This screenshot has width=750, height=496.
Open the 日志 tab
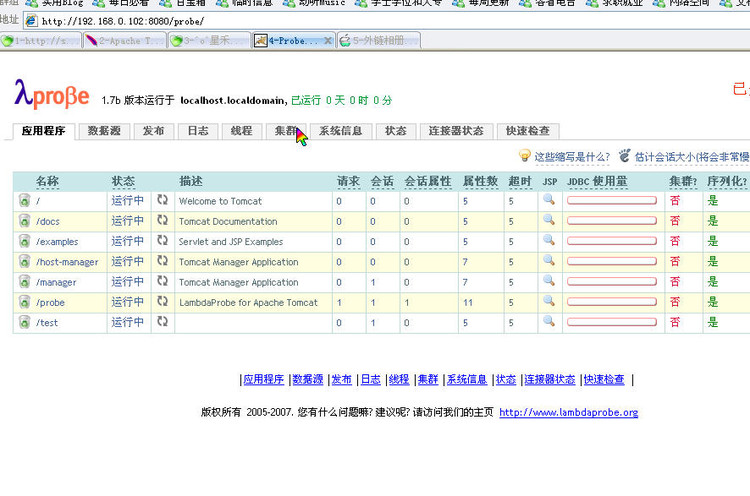coord(198,131)
